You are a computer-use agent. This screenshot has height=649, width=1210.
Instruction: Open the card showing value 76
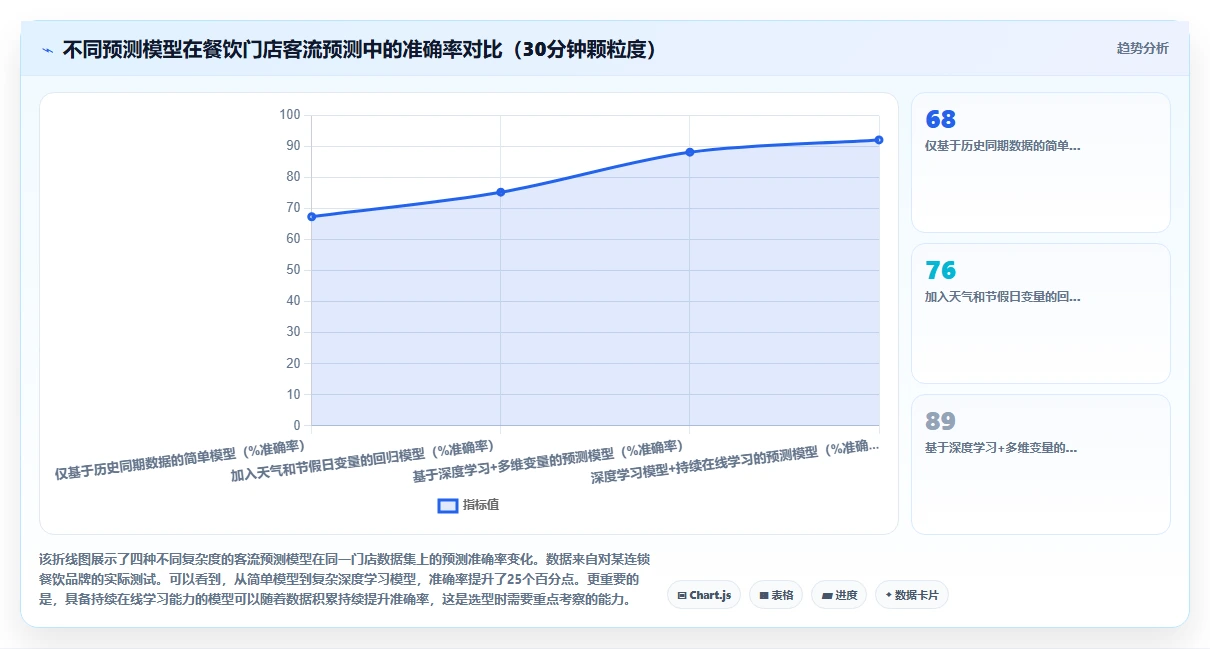tap(1040, 314)
